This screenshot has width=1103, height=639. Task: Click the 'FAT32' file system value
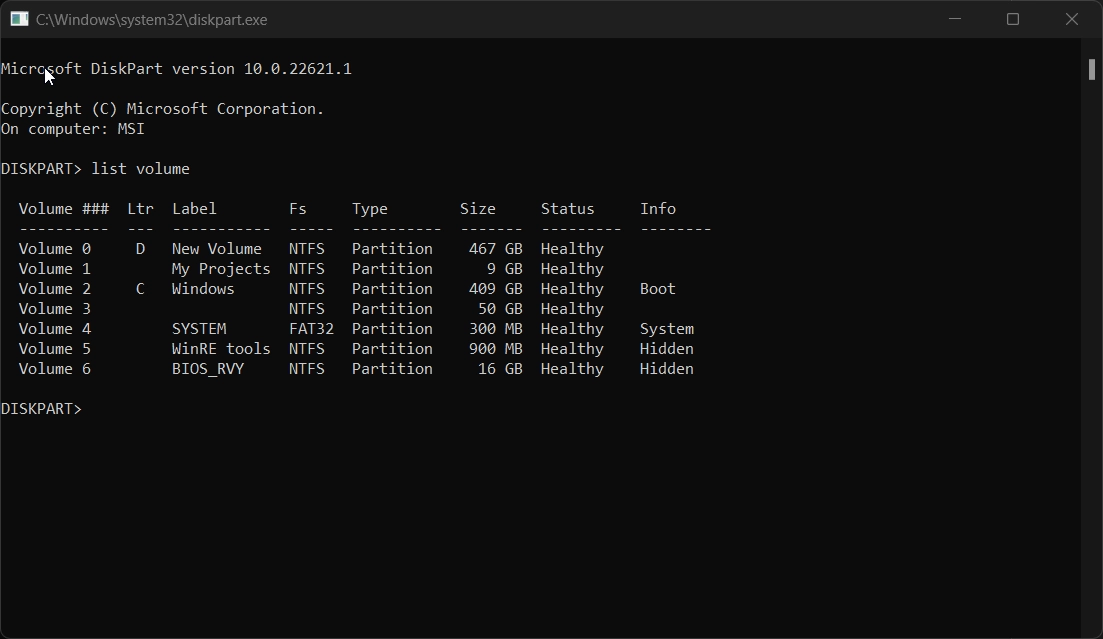pyautogui.click(x=311, y=329)
